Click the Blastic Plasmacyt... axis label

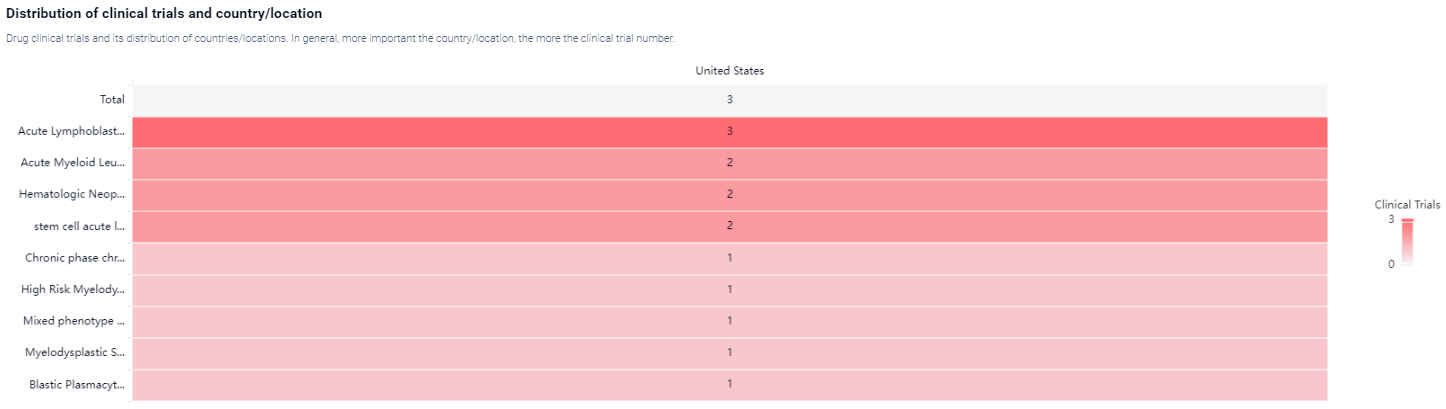pyautogui.click(x=77, y=384)
